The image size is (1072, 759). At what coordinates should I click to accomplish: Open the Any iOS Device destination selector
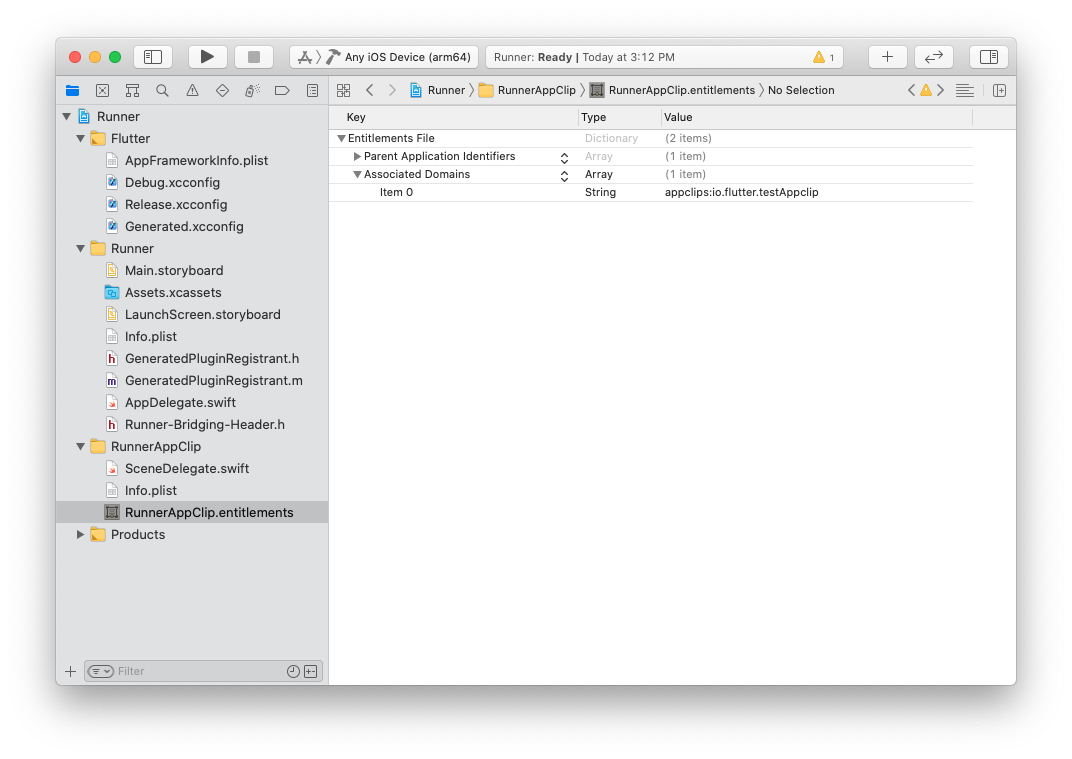click(406, 57)
